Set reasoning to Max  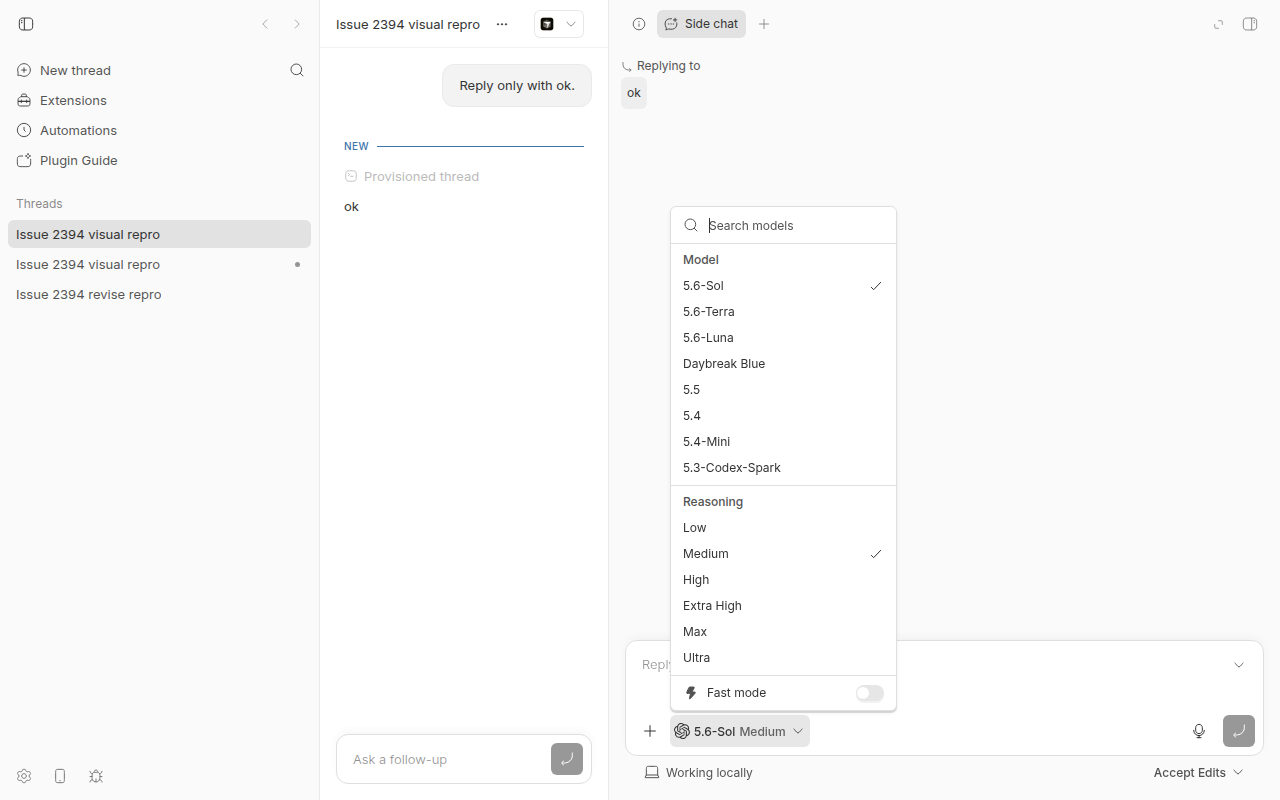tap(783, 632)
